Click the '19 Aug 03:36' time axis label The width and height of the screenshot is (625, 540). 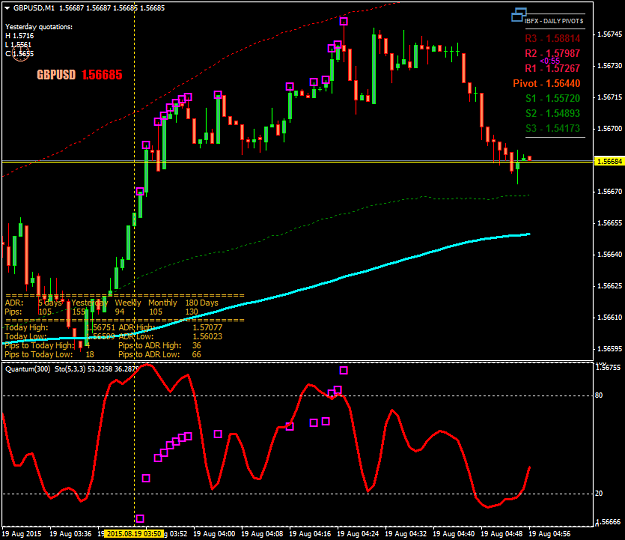click(x=71, y=533)
